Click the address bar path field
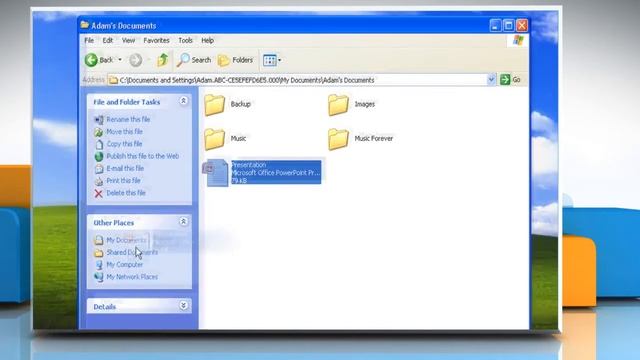 [298, 80]
